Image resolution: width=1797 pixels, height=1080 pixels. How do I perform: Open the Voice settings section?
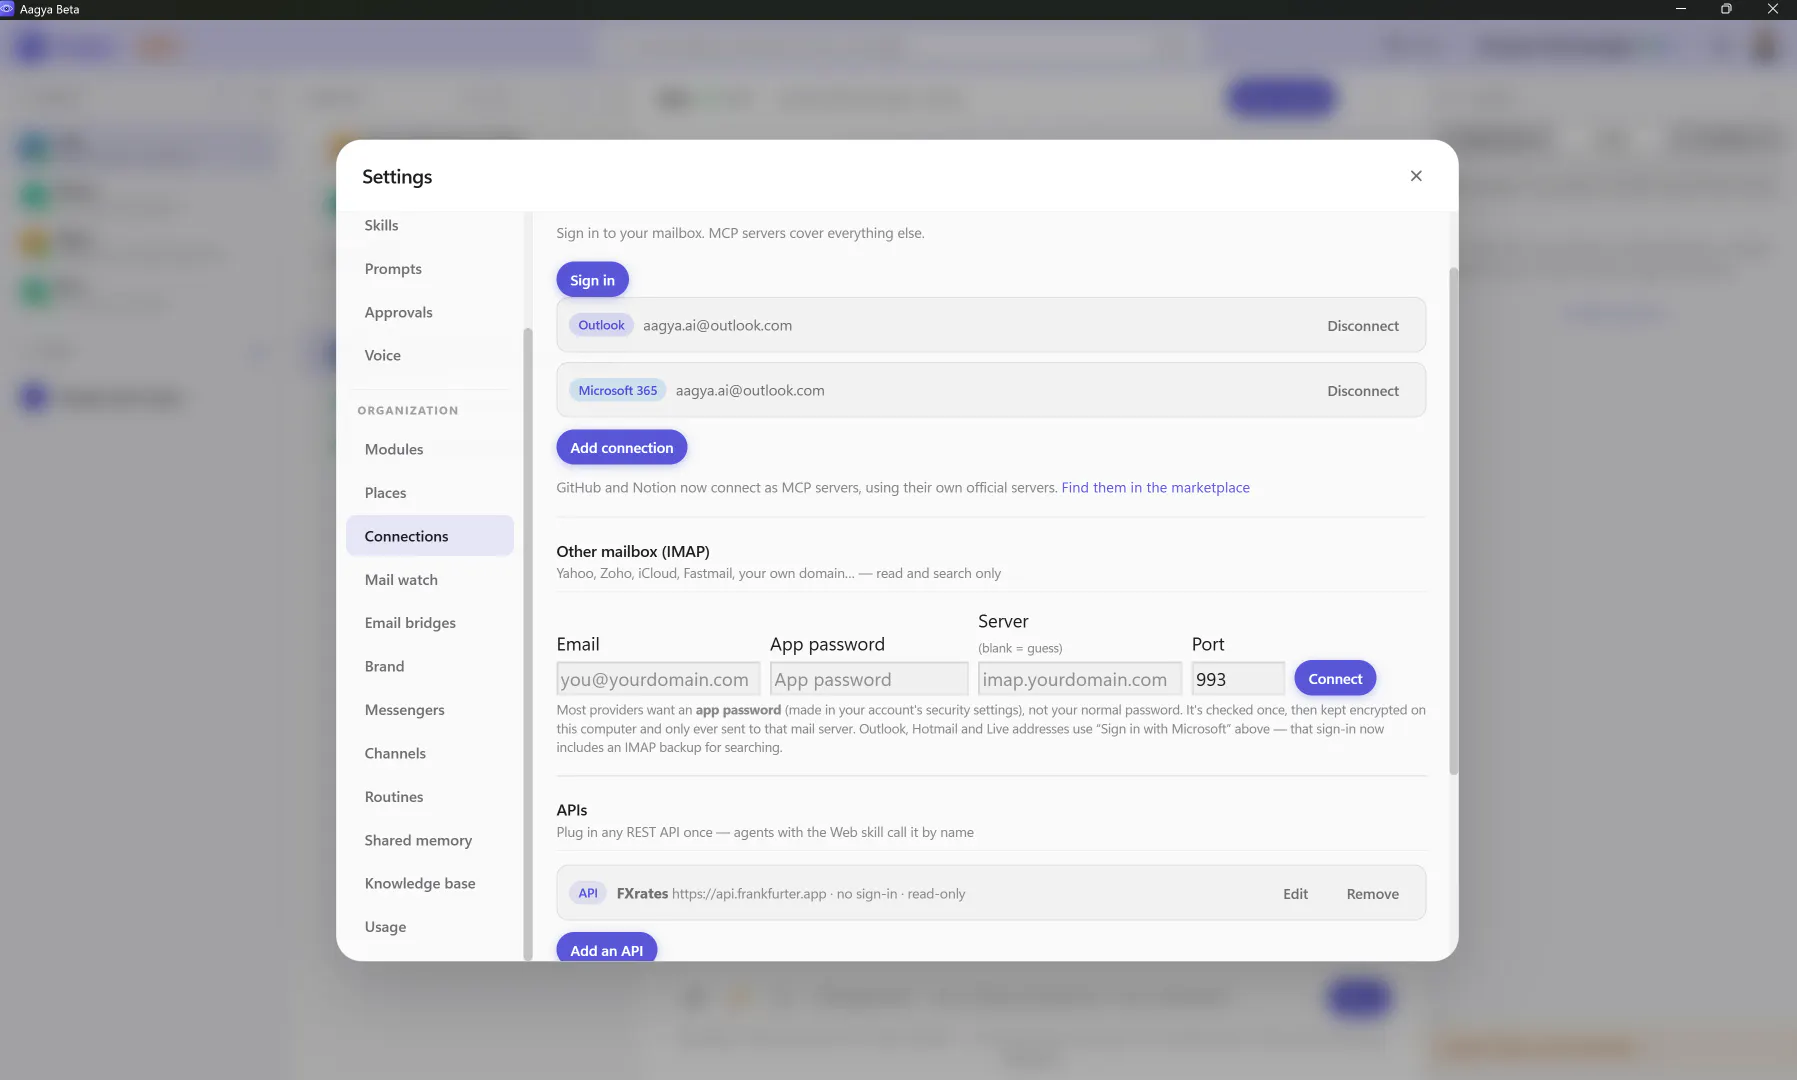pos(430,355)
